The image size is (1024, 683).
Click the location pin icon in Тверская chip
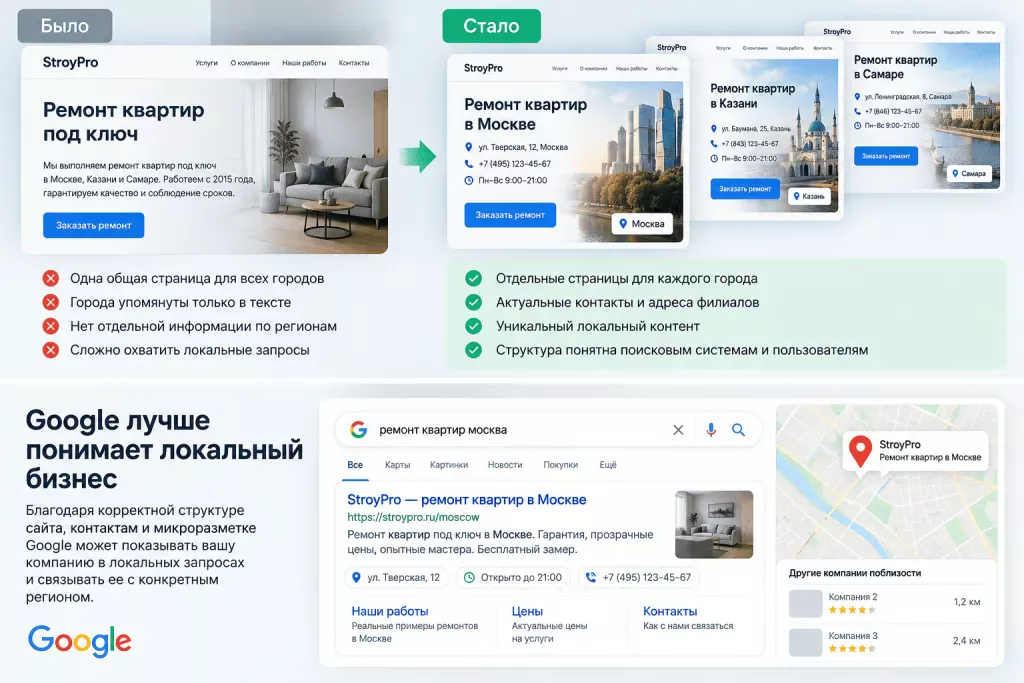356,577
